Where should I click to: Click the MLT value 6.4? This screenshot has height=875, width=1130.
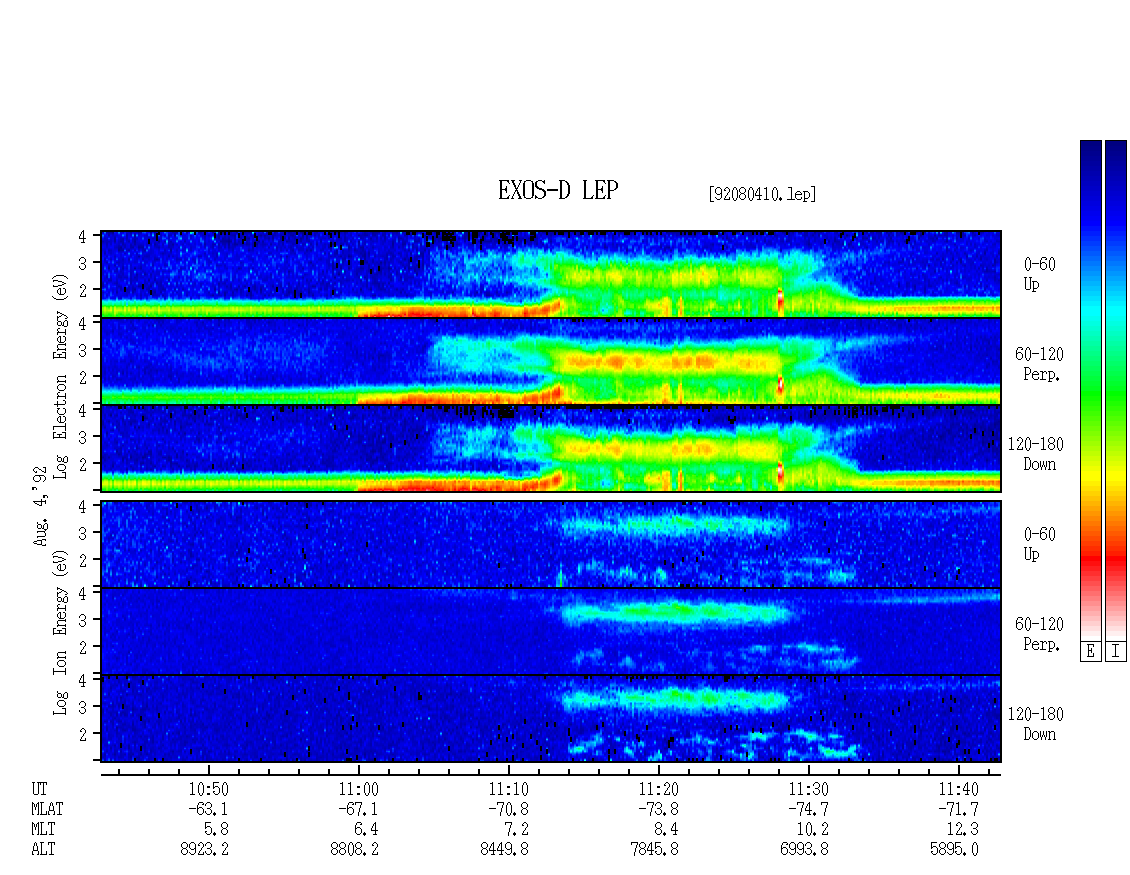366,830
